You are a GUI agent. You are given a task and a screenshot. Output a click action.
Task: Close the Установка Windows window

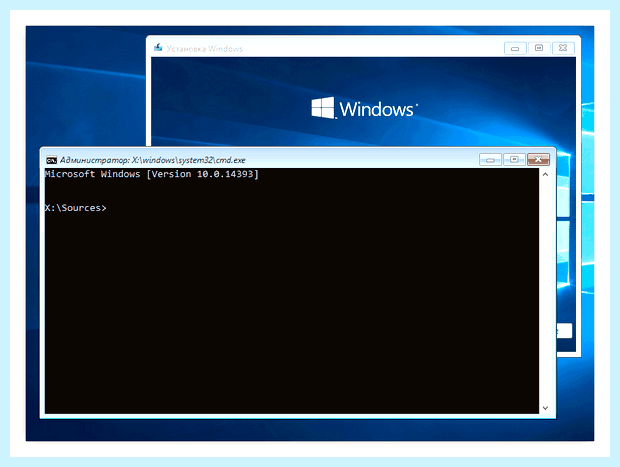click(x=563, y=48)
